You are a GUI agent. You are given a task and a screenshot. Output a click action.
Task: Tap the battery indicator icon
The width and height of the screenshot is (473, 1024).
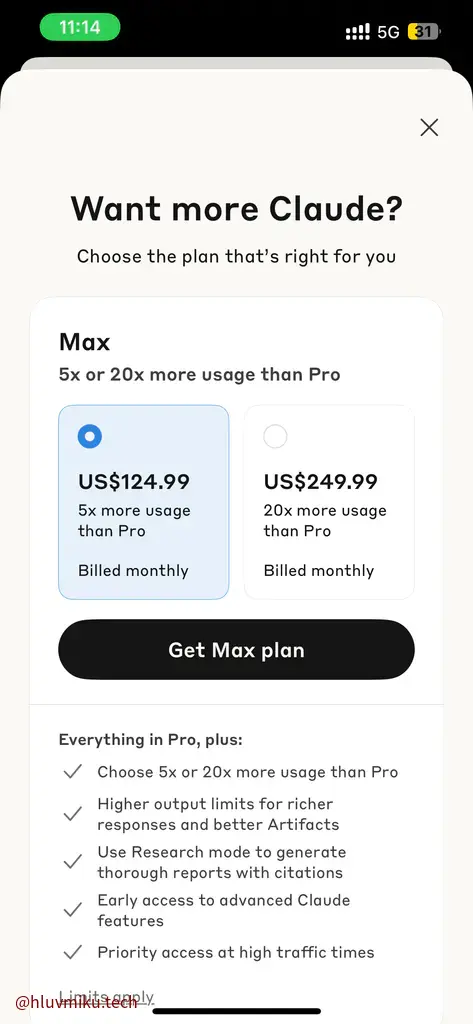point(424,31)
